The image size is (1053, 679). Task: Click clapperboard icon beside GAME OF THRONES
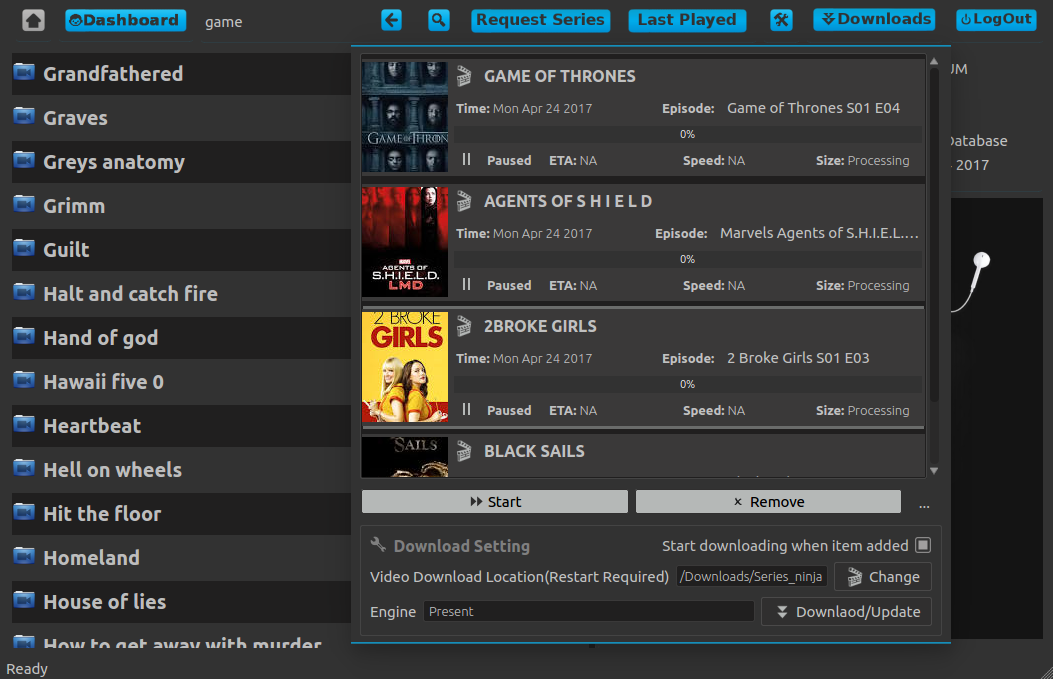tap(464, 76)
